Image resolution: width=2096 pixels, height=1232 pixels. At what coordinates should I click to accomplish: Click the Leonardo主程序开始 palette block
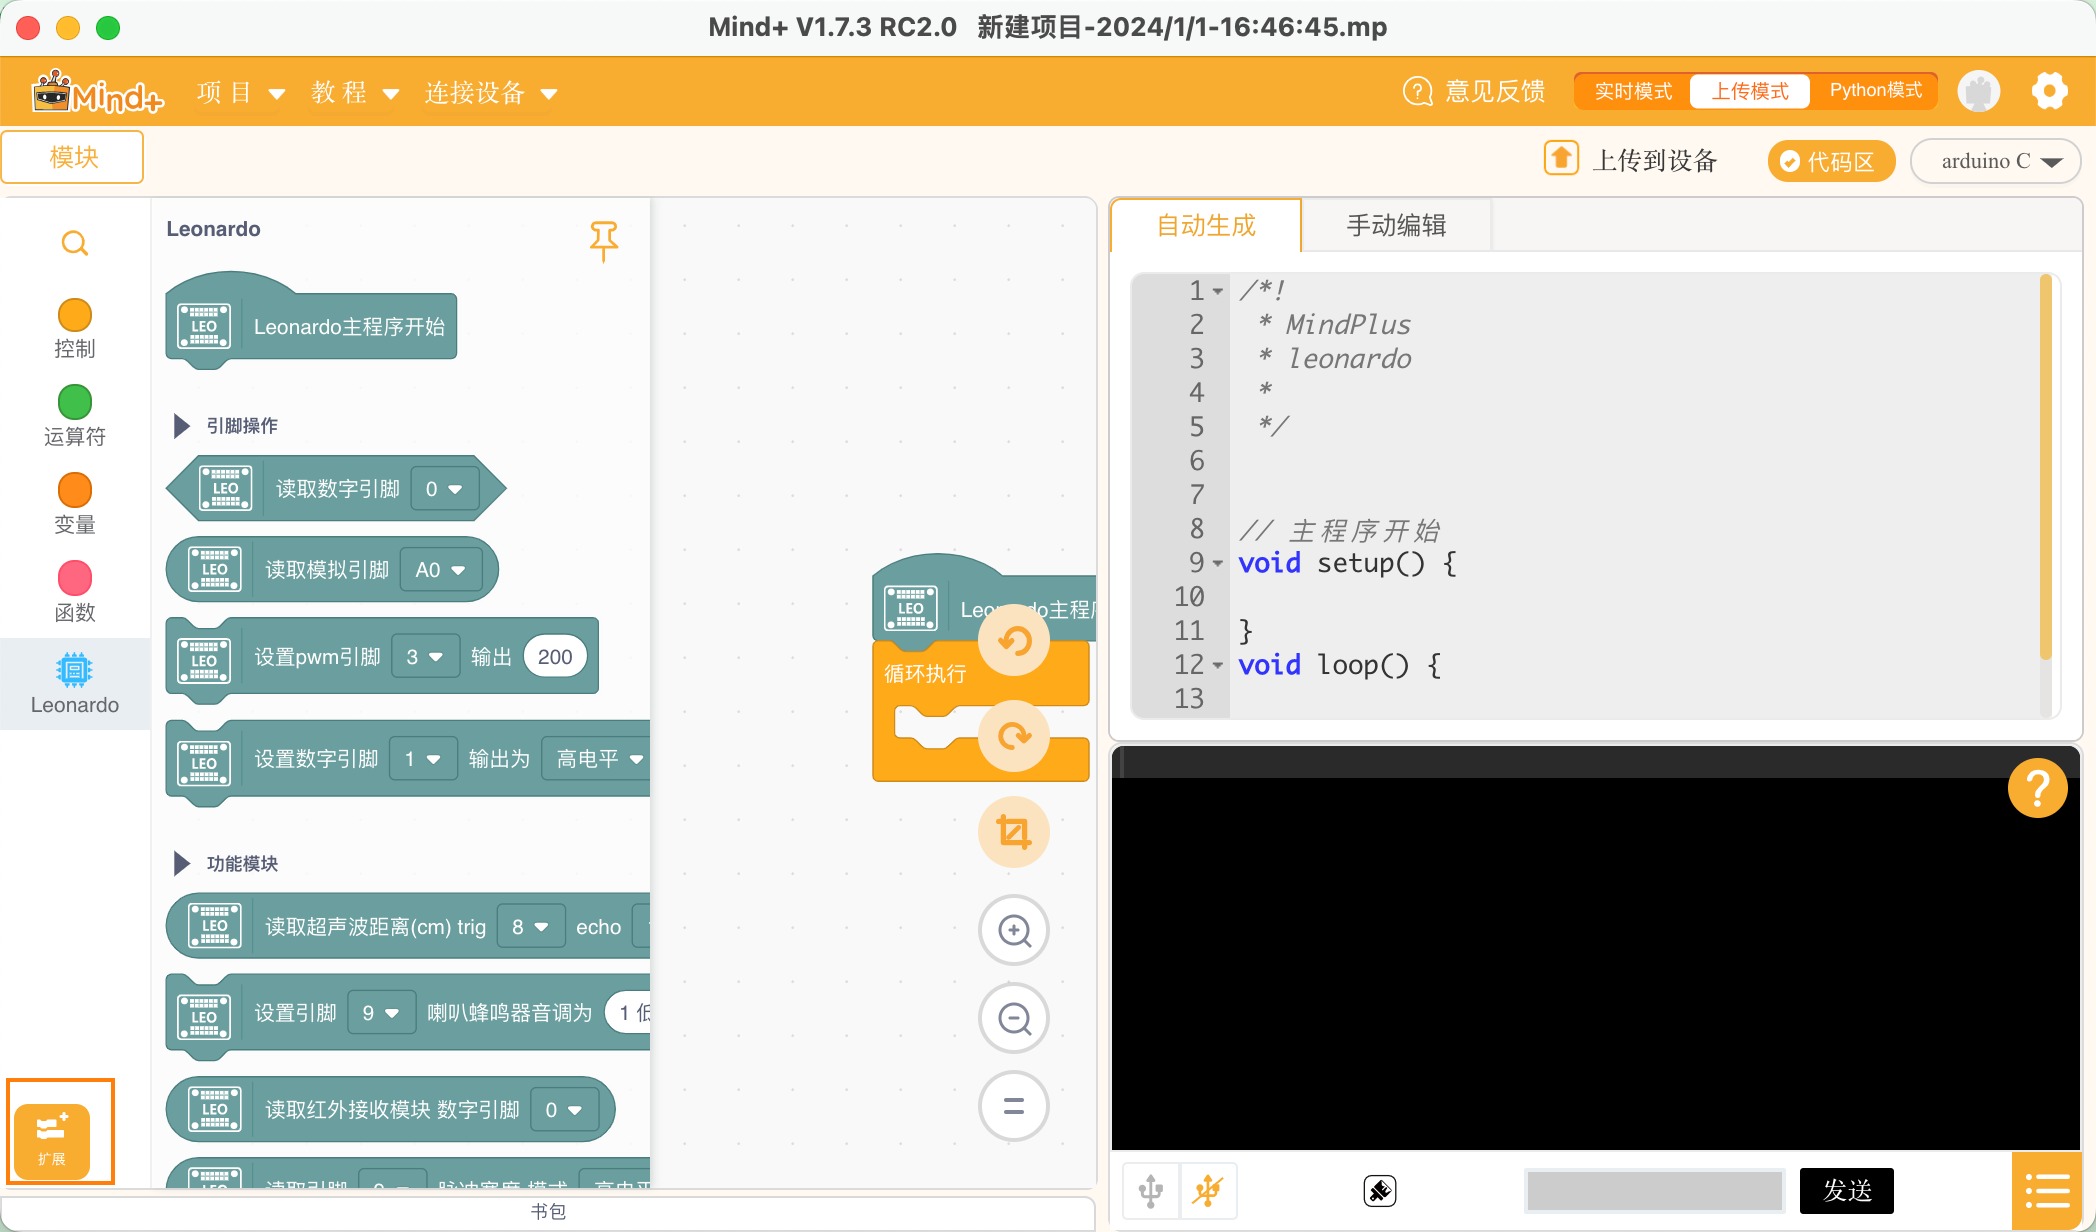[311, 322]
